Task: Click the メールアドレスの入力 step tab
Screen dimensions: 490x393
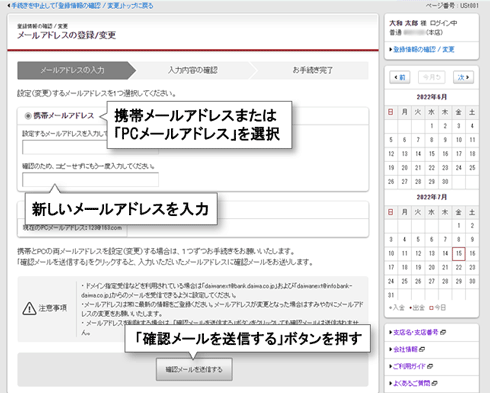Action: tap(77, 70)
